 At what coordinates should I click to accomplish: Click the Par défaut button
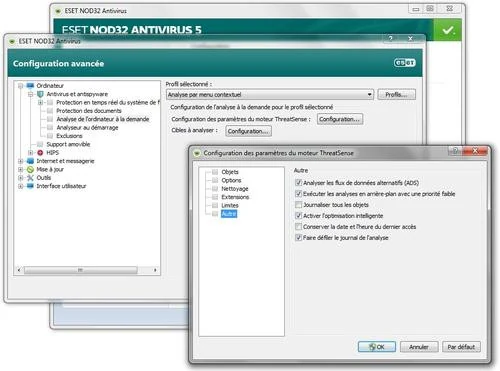pyautogui.click(x=461, y=347)
